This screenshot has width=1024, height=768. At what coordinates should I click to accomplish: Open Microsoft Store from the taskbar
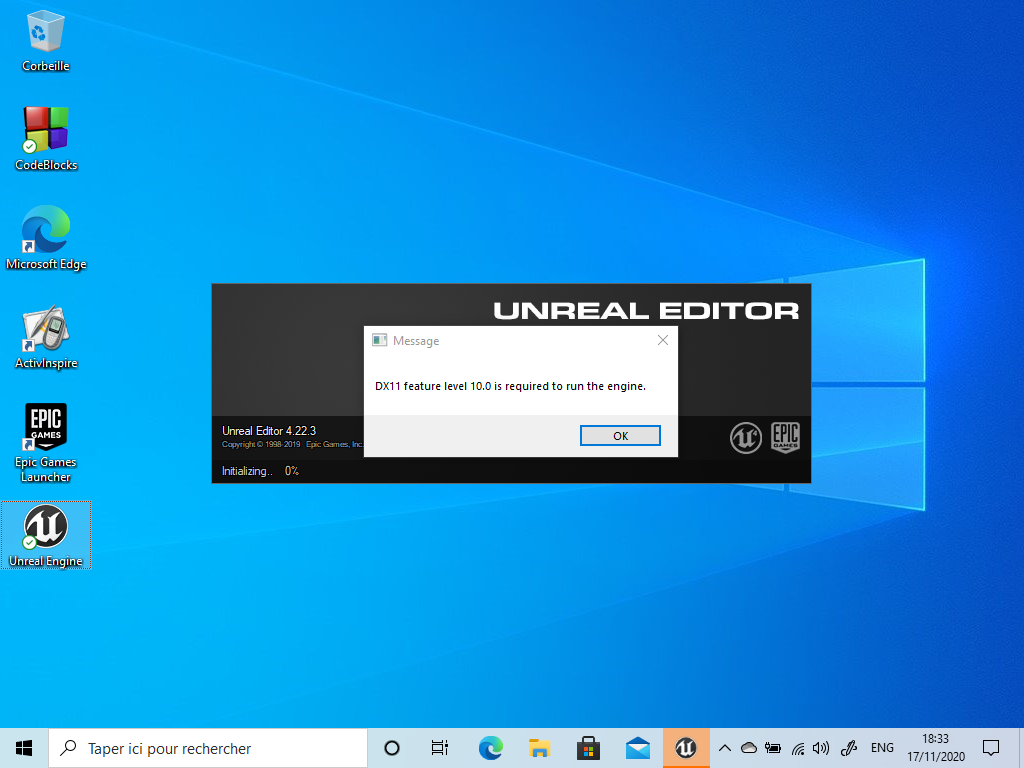coord(588,748)
